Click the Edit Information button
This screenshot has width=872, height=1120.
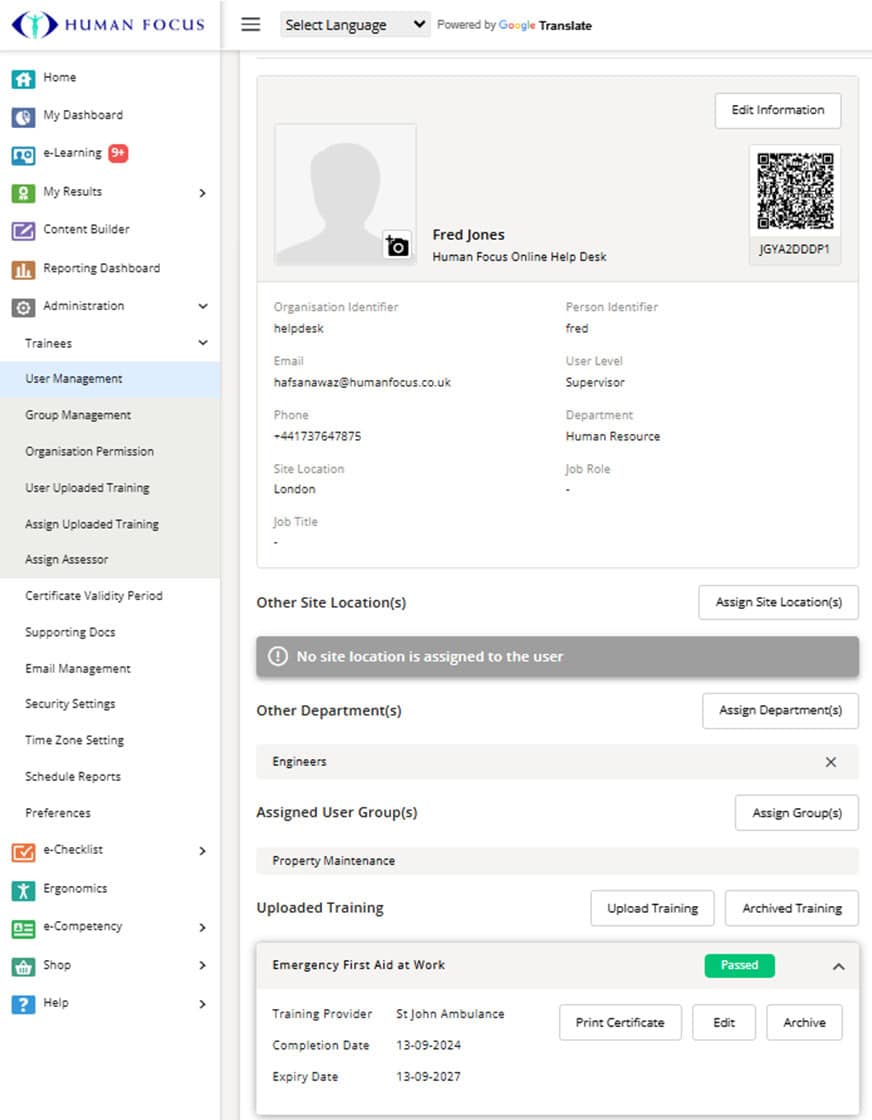(x=777, y=110)
